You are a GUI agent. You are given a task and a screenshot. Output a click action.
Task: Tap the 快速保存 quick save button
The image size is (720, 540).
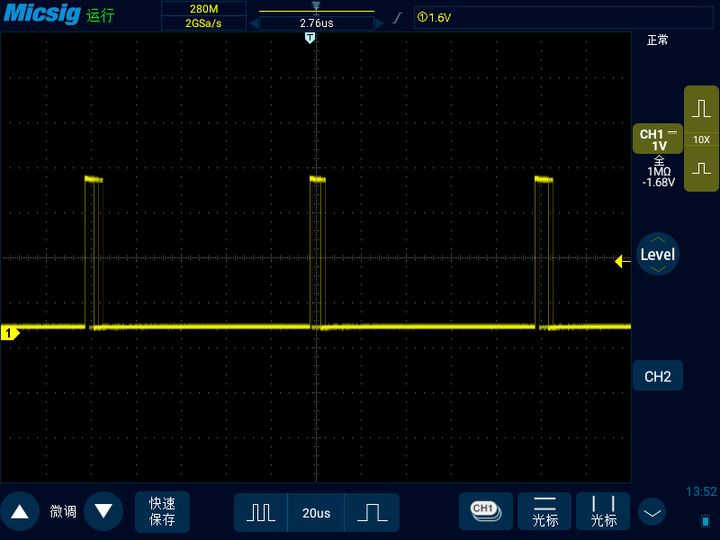162,512
